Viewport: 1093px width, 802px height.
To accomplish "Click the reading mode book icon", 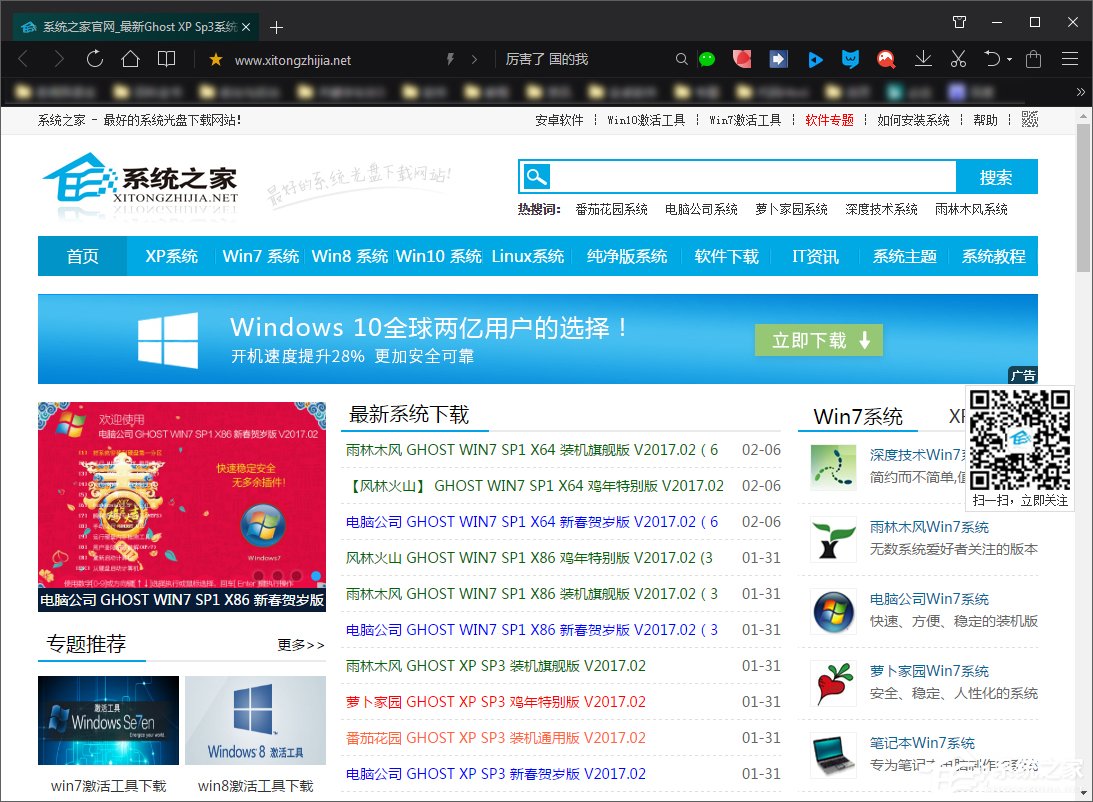I will pyautogui.click(x=166, y=59).
